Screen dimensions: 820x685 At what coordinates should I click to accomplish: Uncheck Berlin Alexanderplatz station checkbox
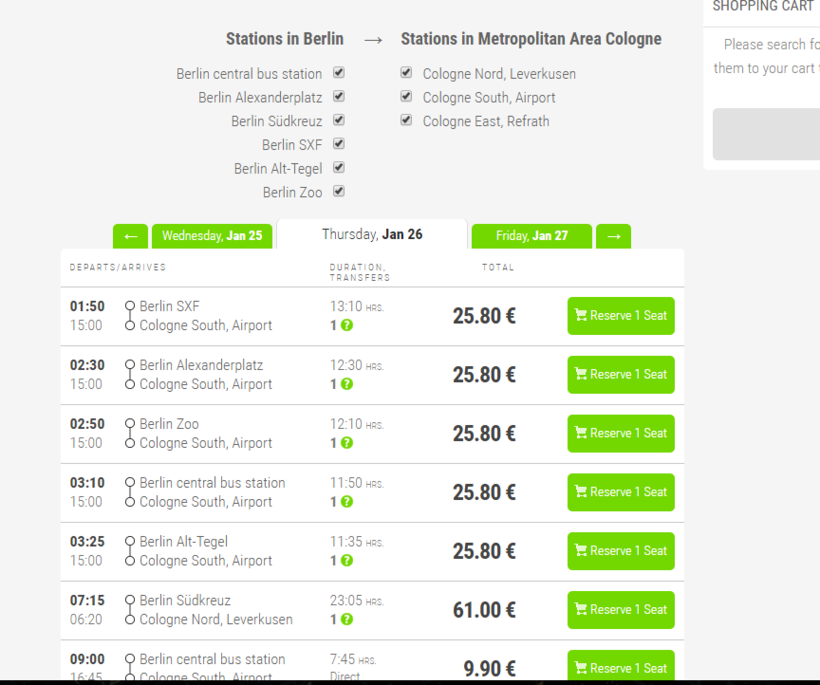[x=339, y=97]
